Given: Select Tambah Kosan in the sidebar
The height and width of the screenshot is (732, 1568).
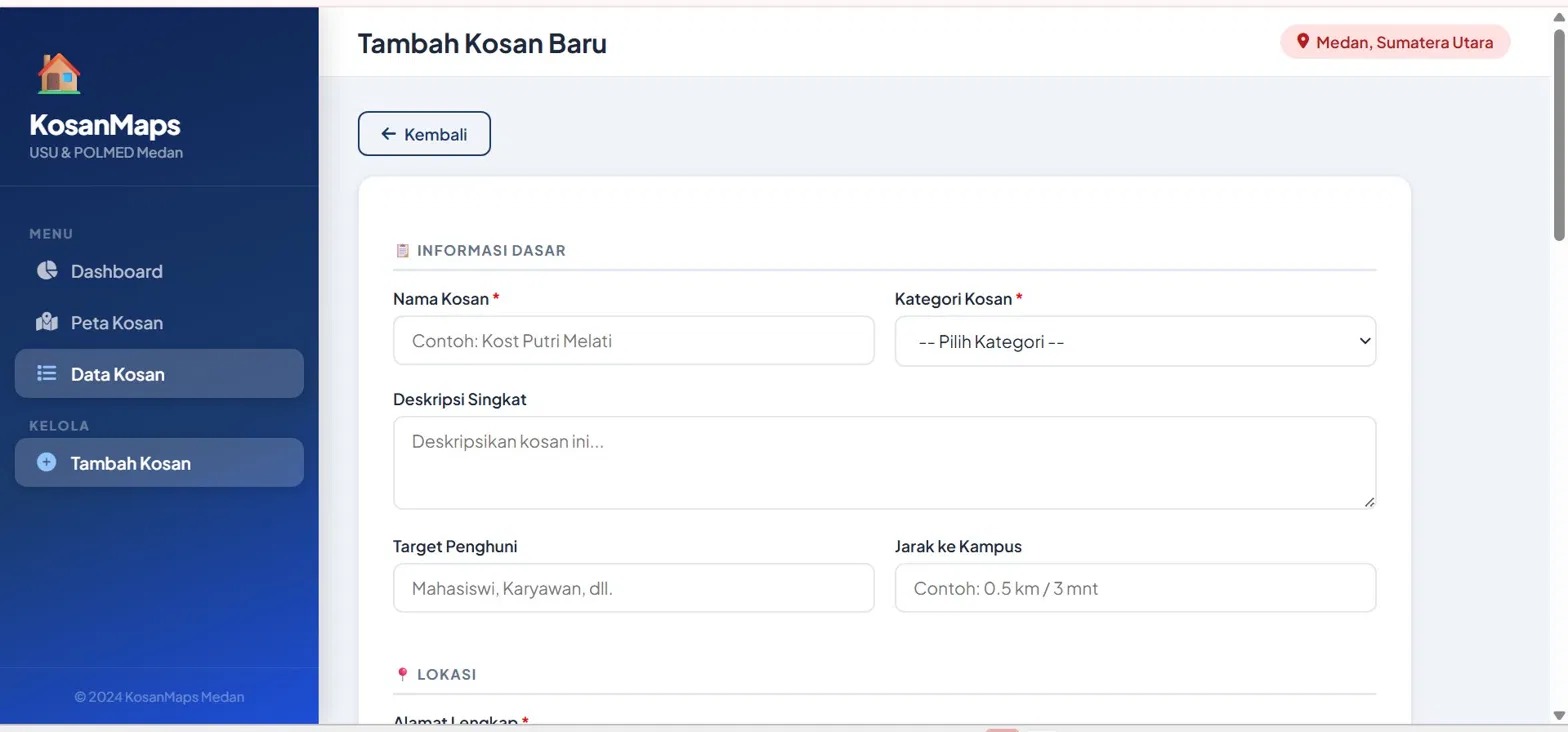Looking at the screenshot, I should click(159, 462).
